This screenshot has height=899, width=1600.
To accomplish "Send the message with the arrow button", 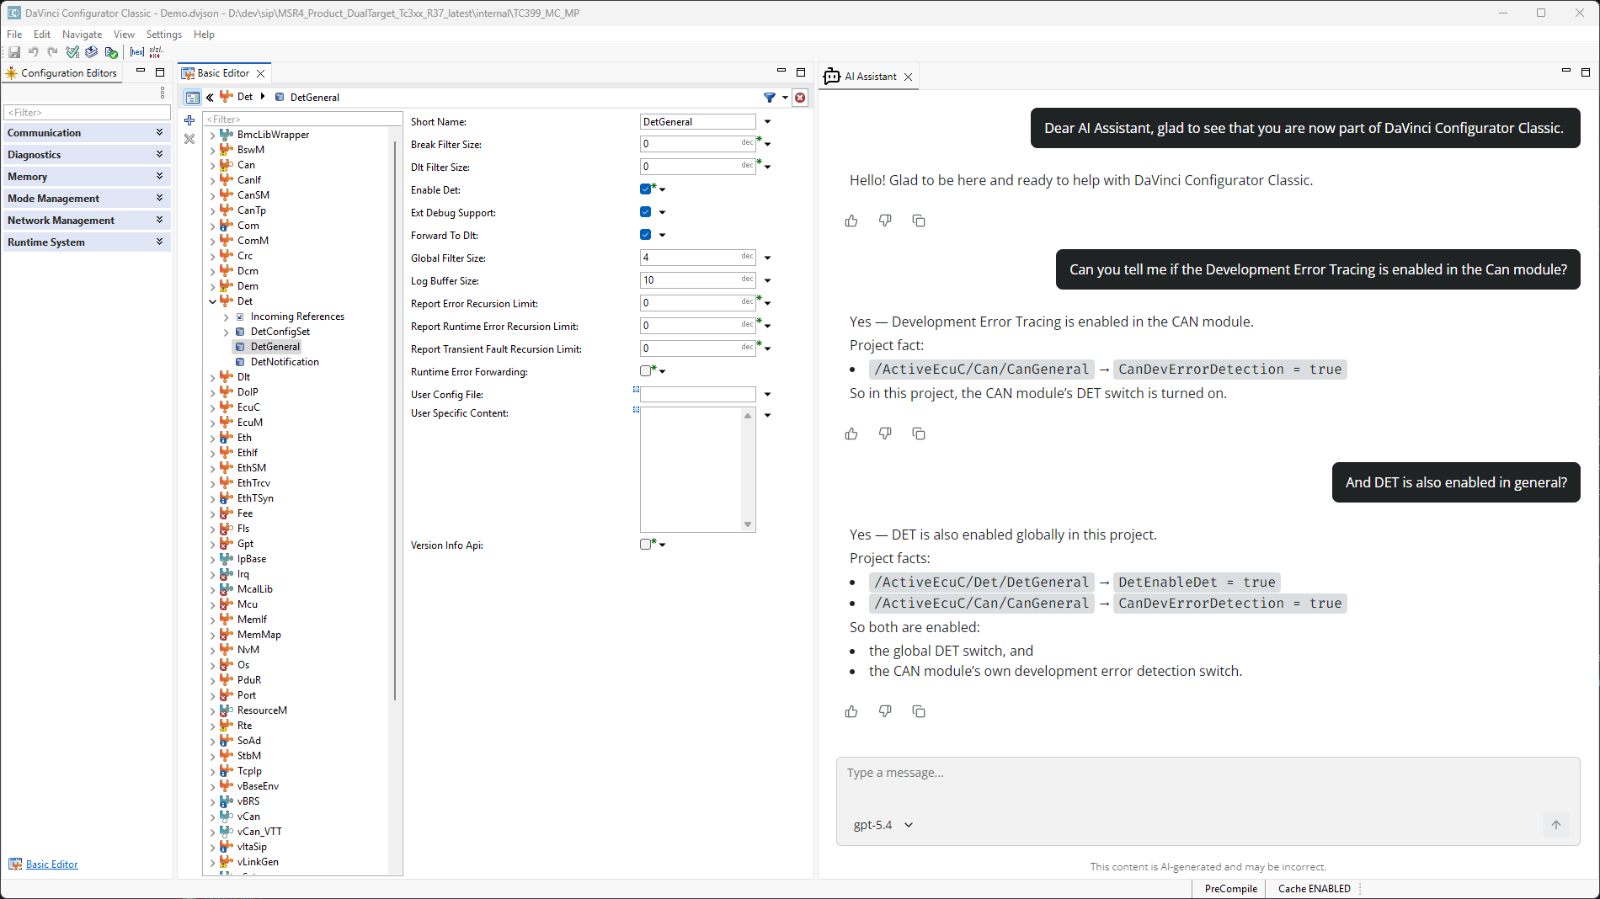I will pos(1556,825).
